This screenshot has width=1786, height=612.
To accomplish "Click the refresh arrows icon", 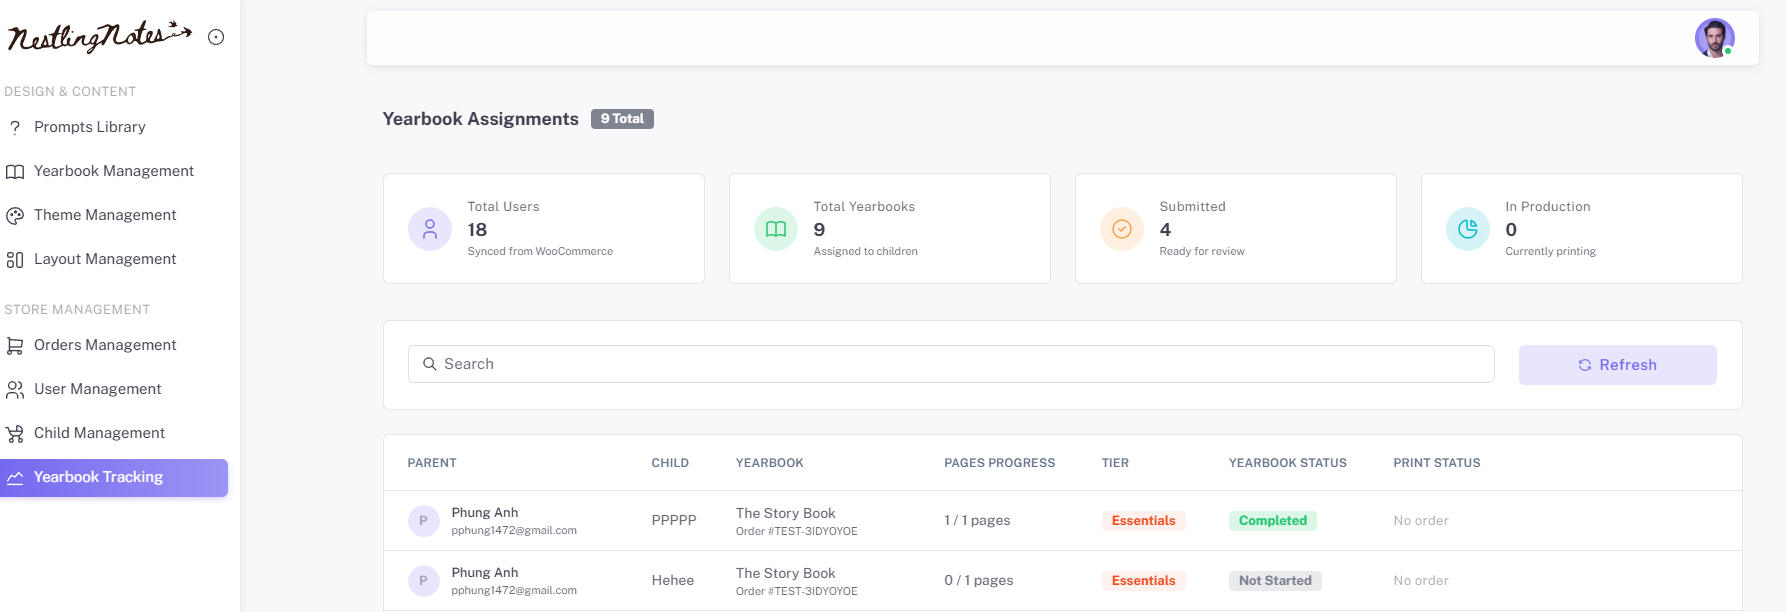I will point(1585,365).
